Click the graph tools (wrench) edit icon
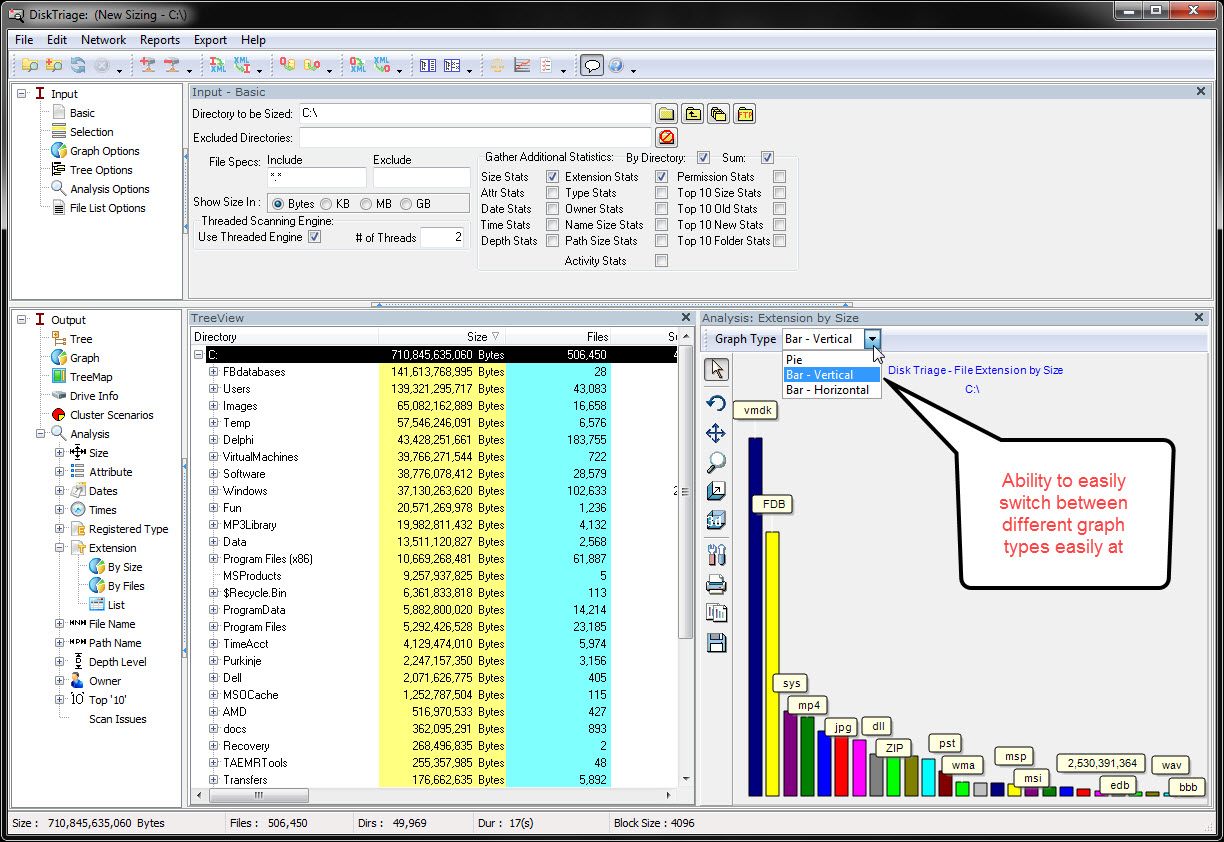 coord(717,555)
